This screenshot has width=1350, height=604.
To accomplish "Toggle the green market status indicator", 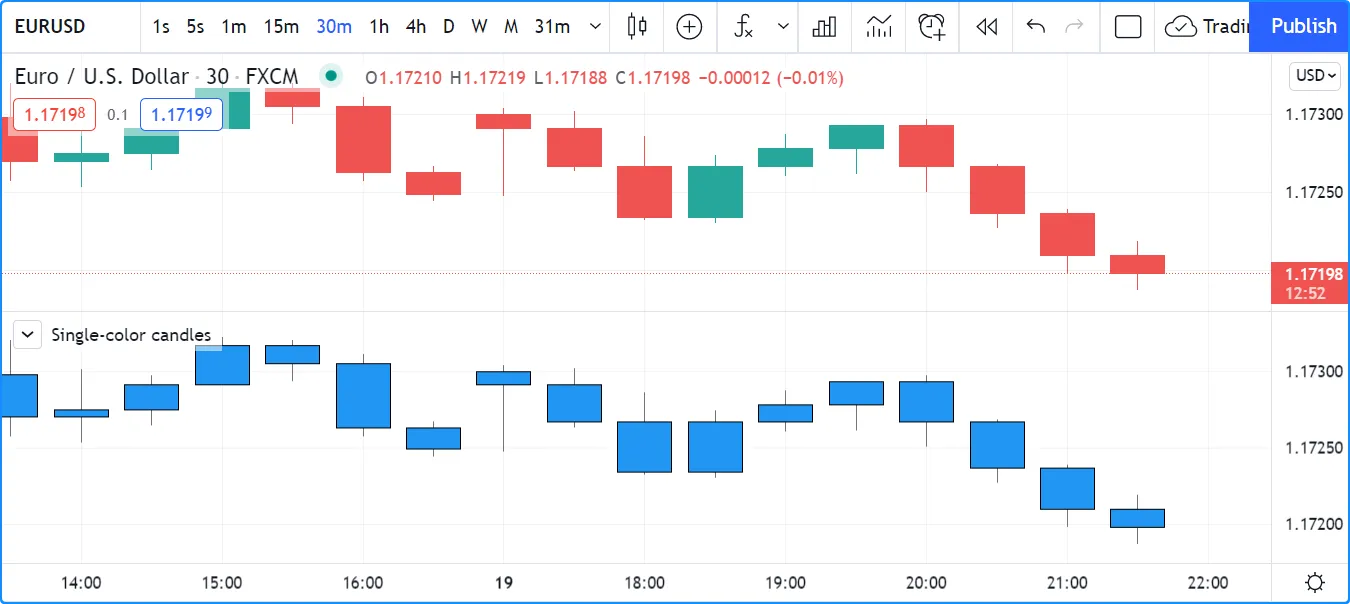I will [x=330, y=76].
